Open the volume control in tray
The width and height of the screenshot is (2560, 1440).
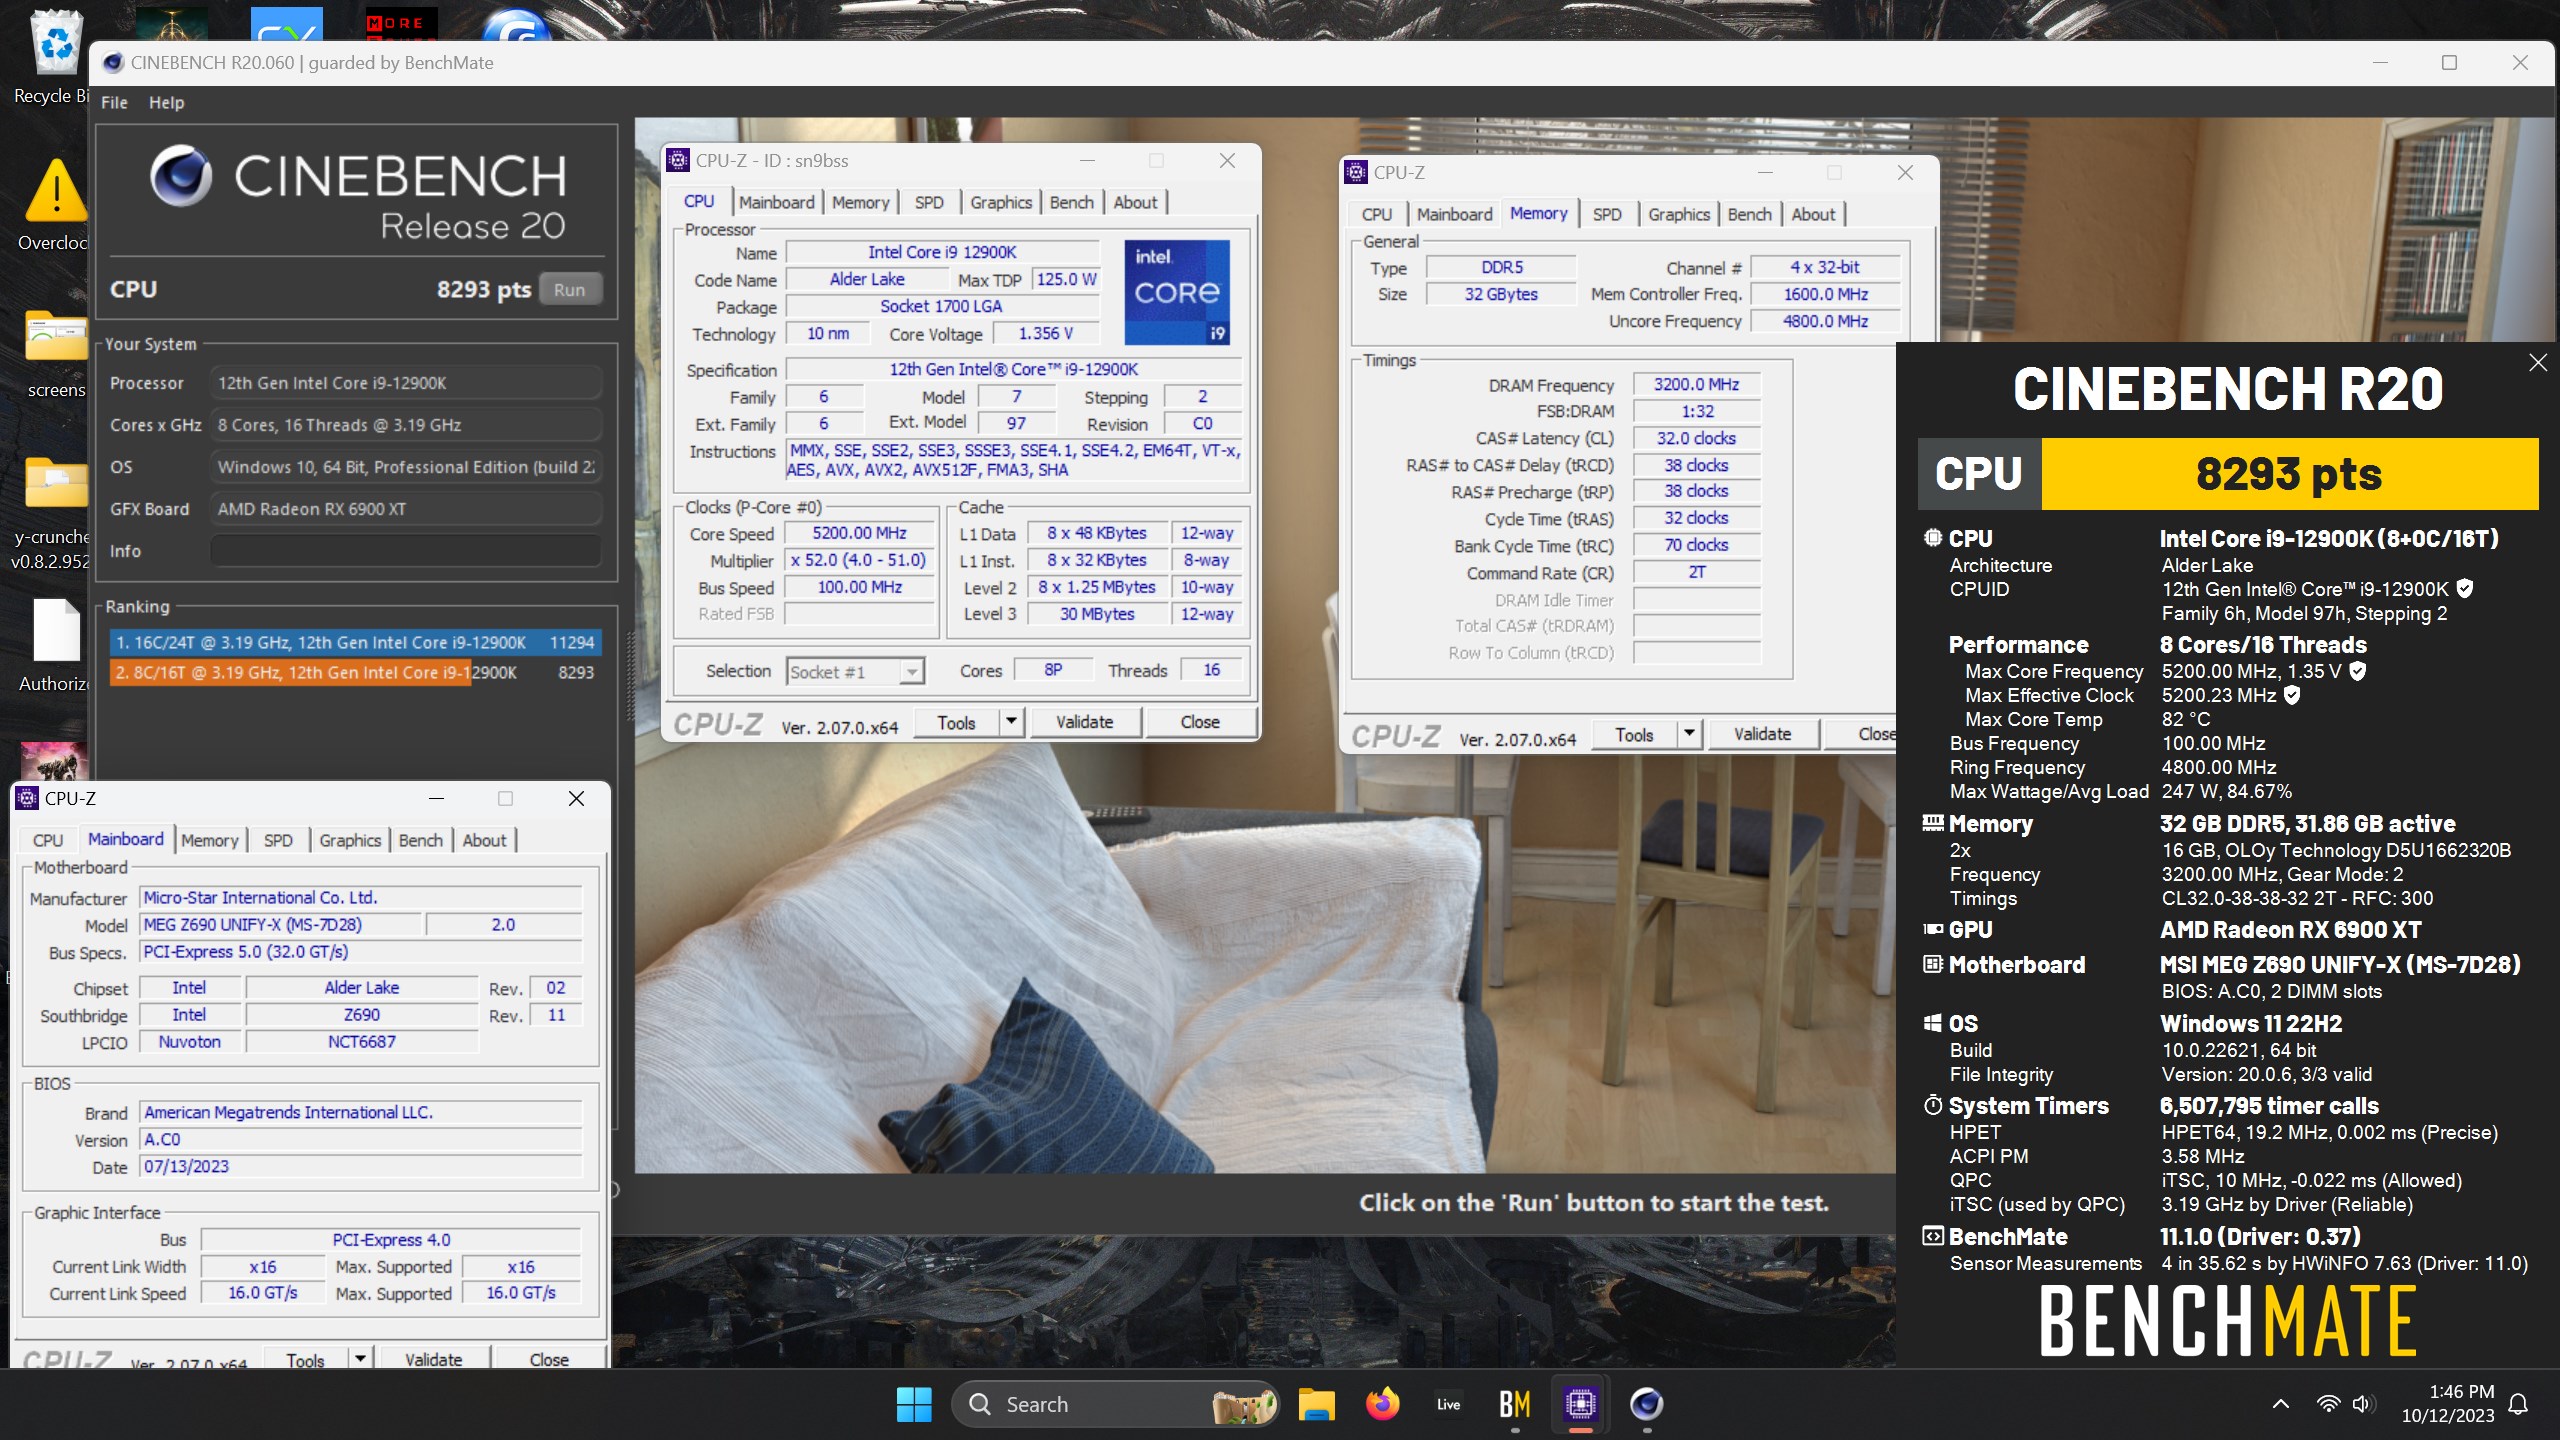2363,1404
